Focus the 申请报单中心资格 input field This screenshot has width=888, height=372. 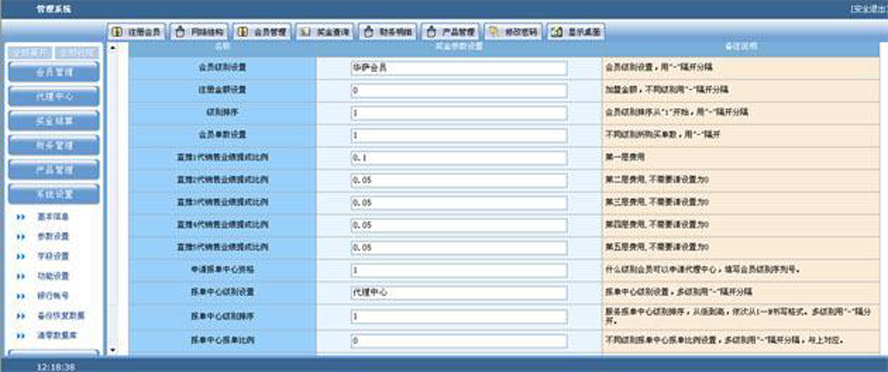tap(459, 271)
